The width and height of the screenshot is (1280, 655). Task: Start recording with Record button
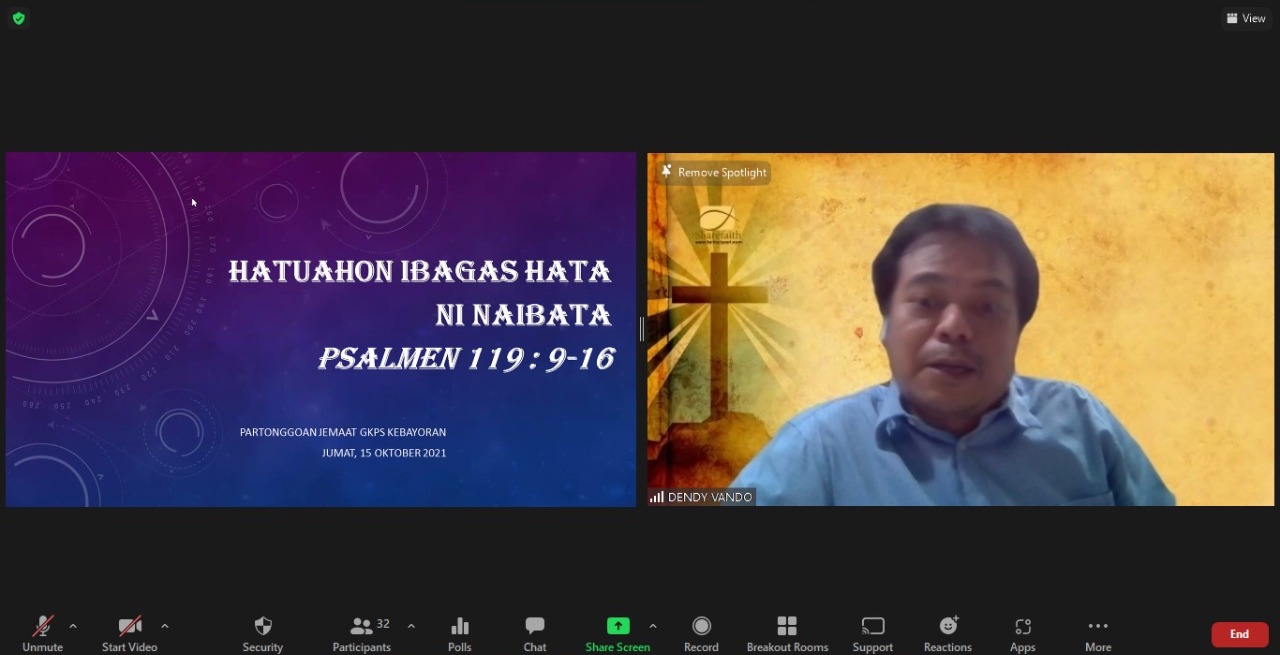701,633
